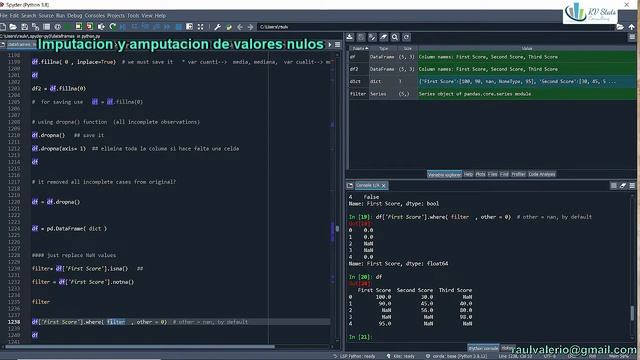Open the Projects menu

[116, 16]
